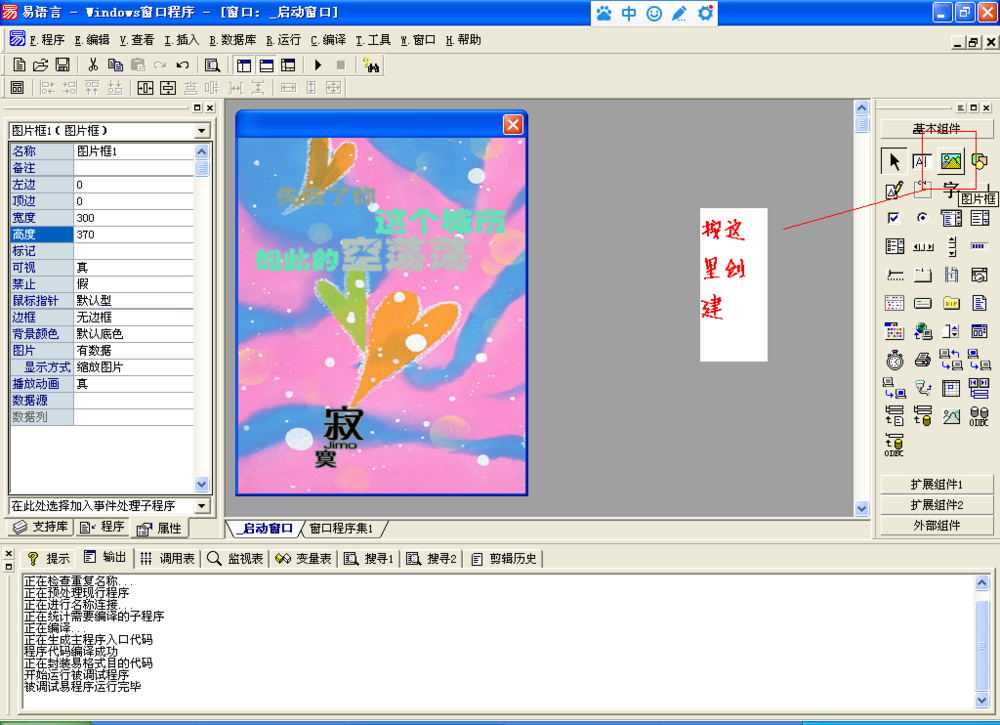Viewport: 1000px width, 725px height.
Task: Select the horizontal scrollbar component icon
Action: [923, 247]
